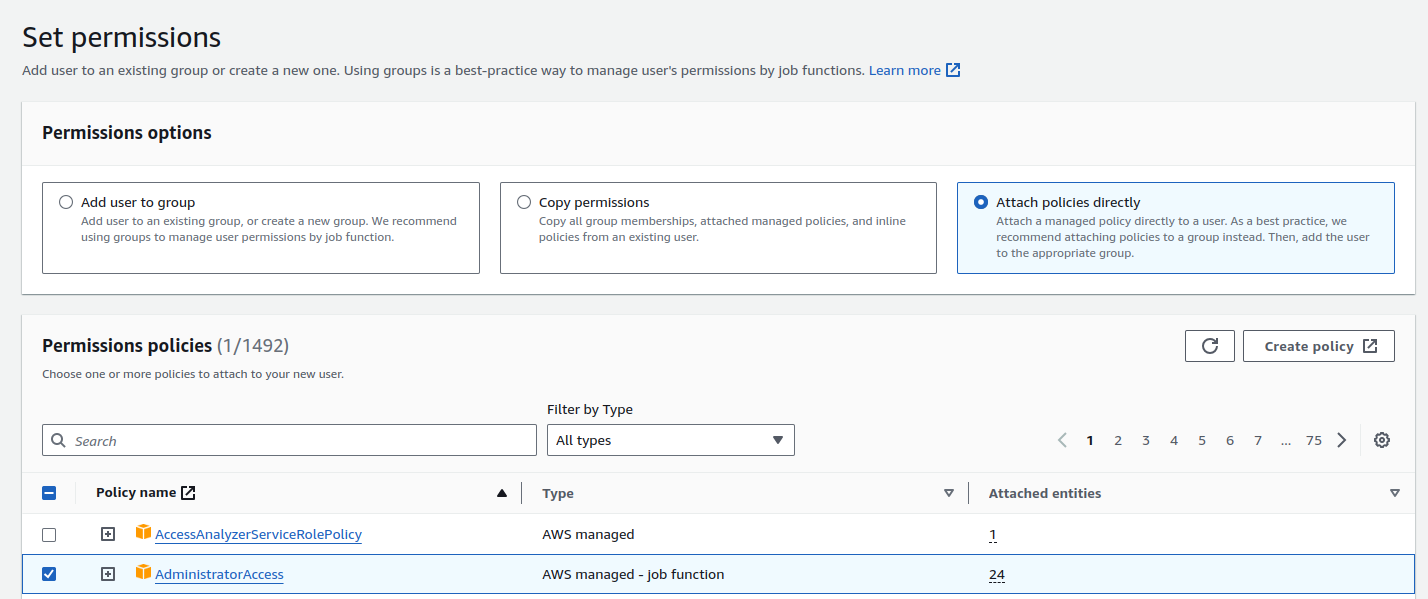Screen dimensions: 1428x599
Task: Open the All types filter dropdown
Action: click(x=669, y=439)
